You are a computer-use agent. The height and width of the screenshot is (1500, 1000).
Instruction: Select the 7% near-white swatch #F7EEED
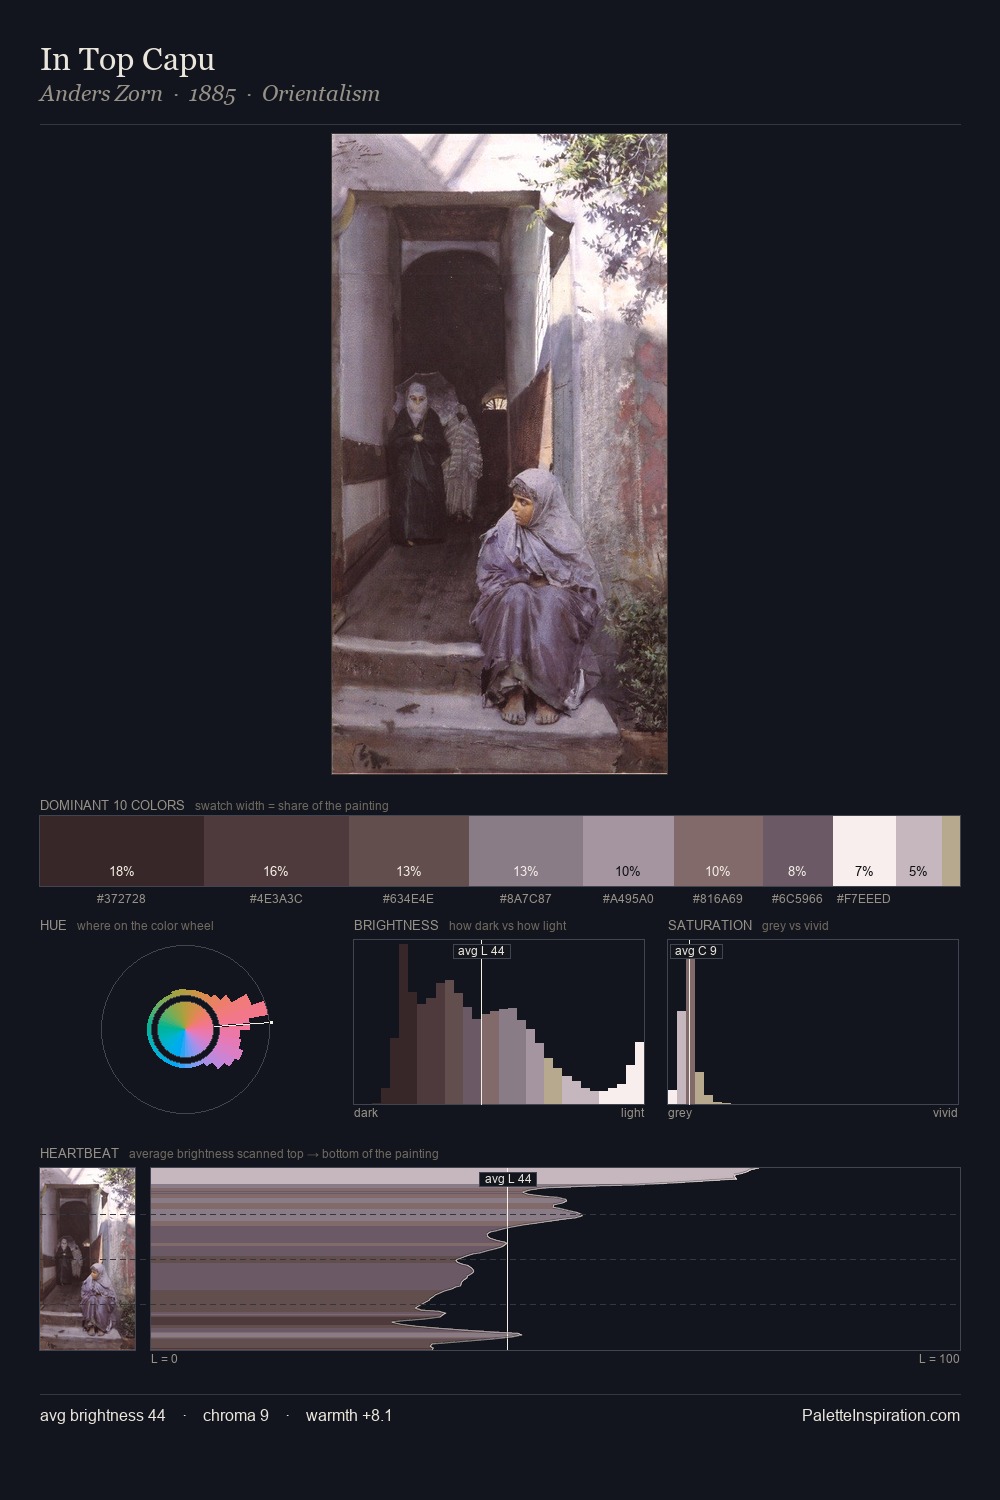click(x=864, y=851)
